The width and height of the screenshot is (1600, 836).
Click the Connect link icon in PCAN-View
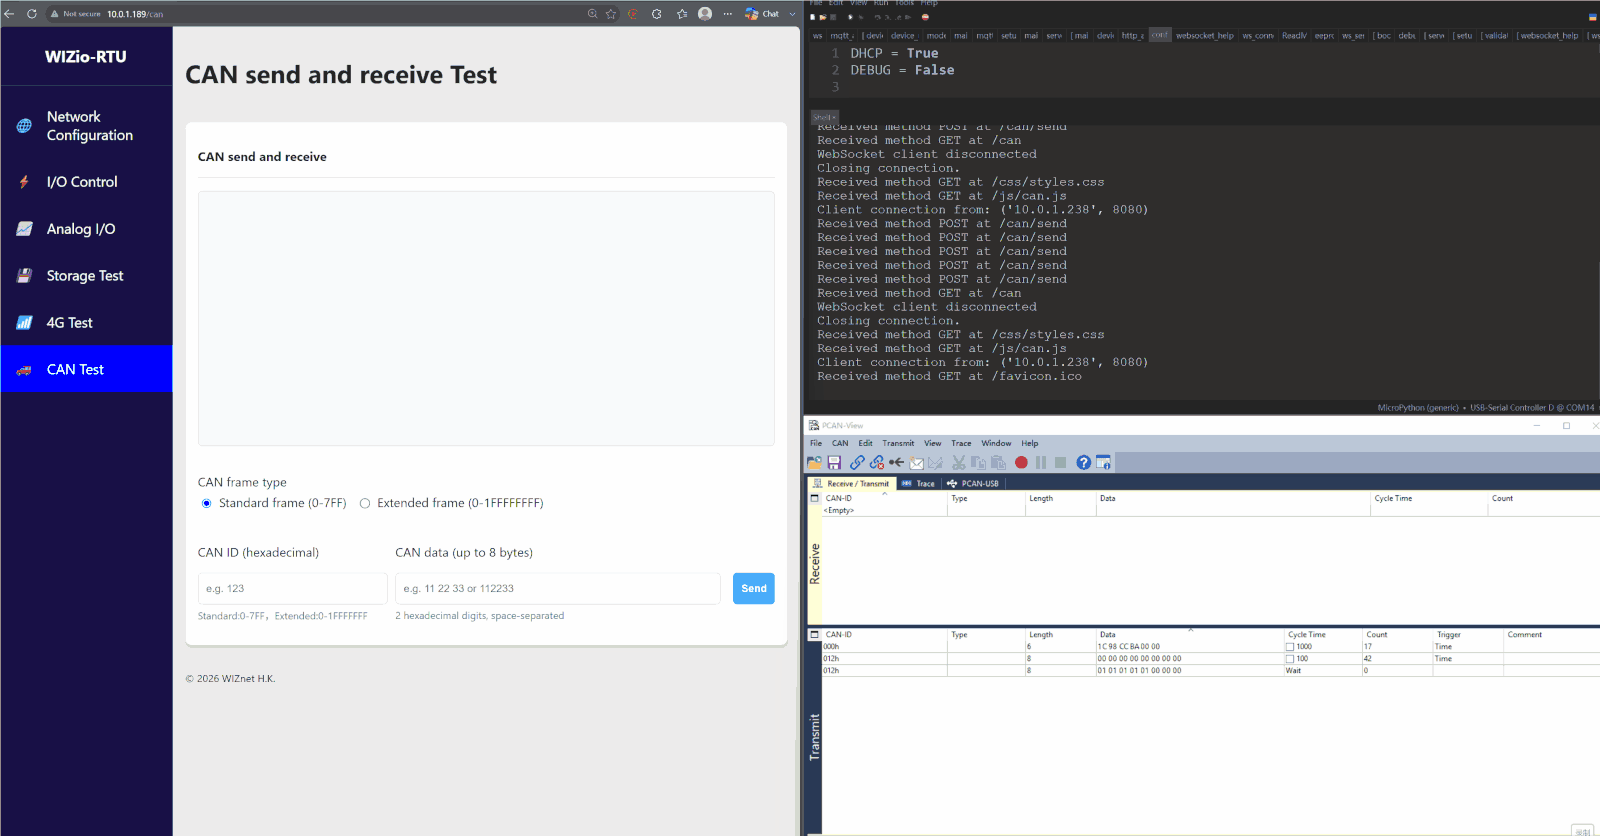point(857,463)
